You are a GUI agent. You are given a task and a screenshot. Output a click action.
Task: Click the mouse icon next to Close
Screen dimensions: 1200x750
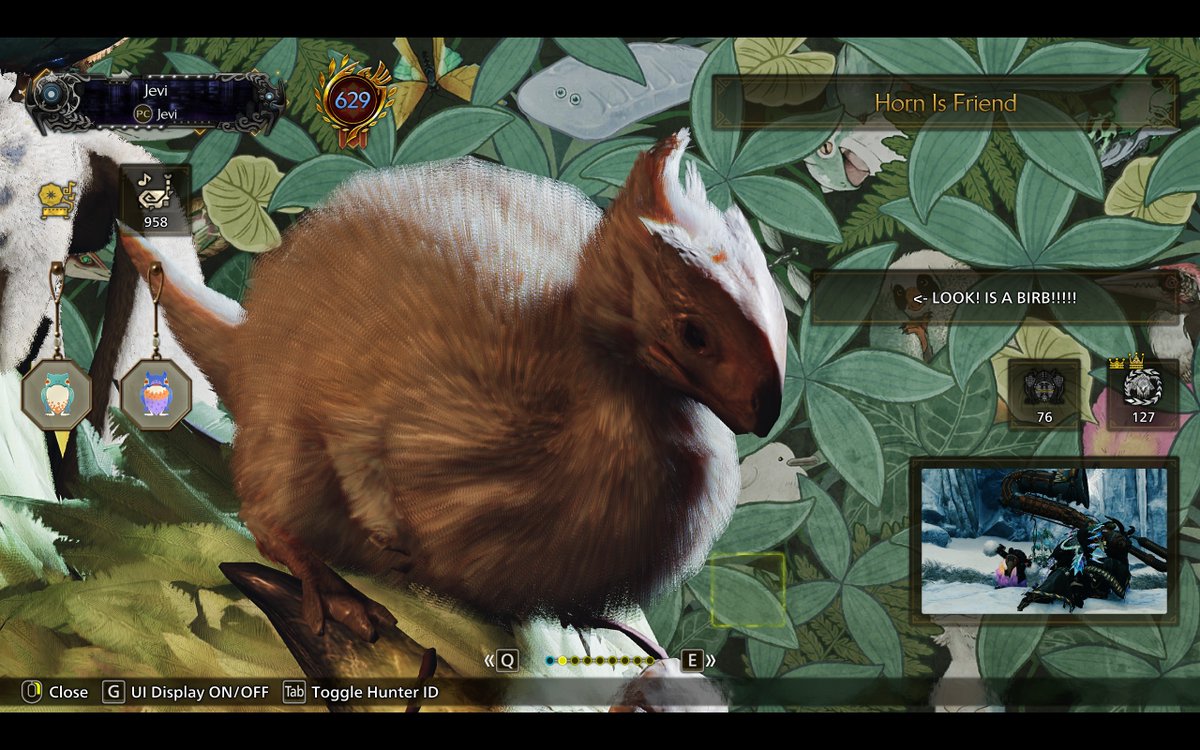(x=32, y=691)
